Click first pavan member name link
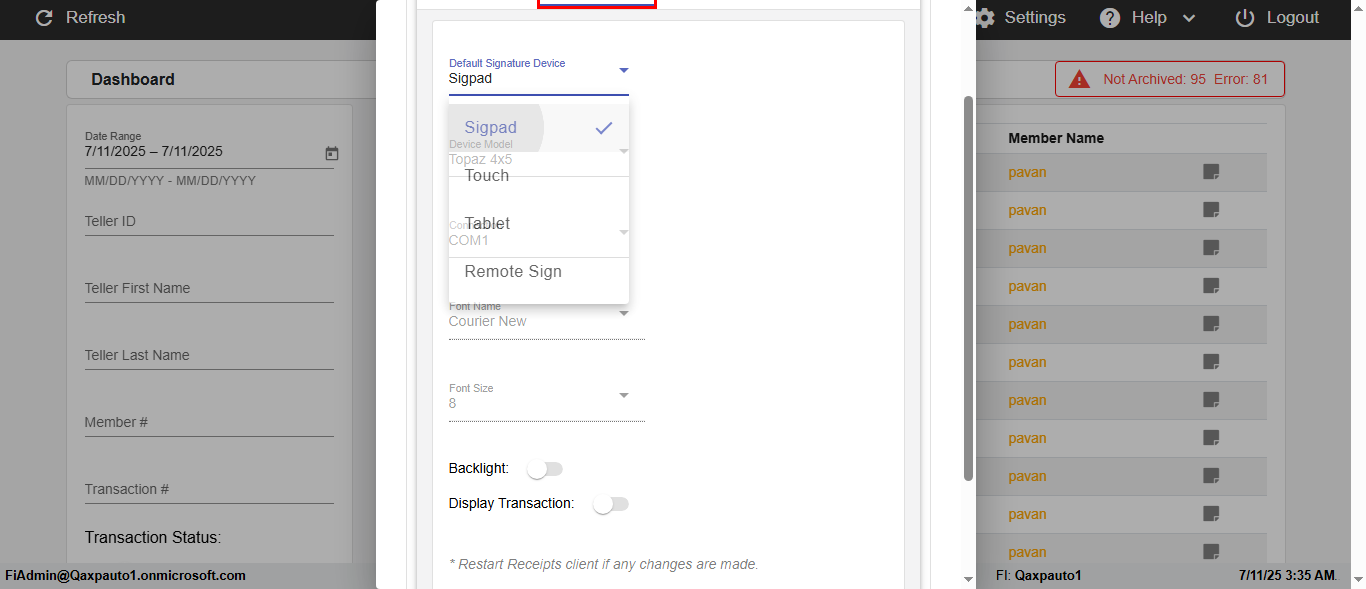Viewport: 1366px width, 589px height. [x=1027, y=172]
